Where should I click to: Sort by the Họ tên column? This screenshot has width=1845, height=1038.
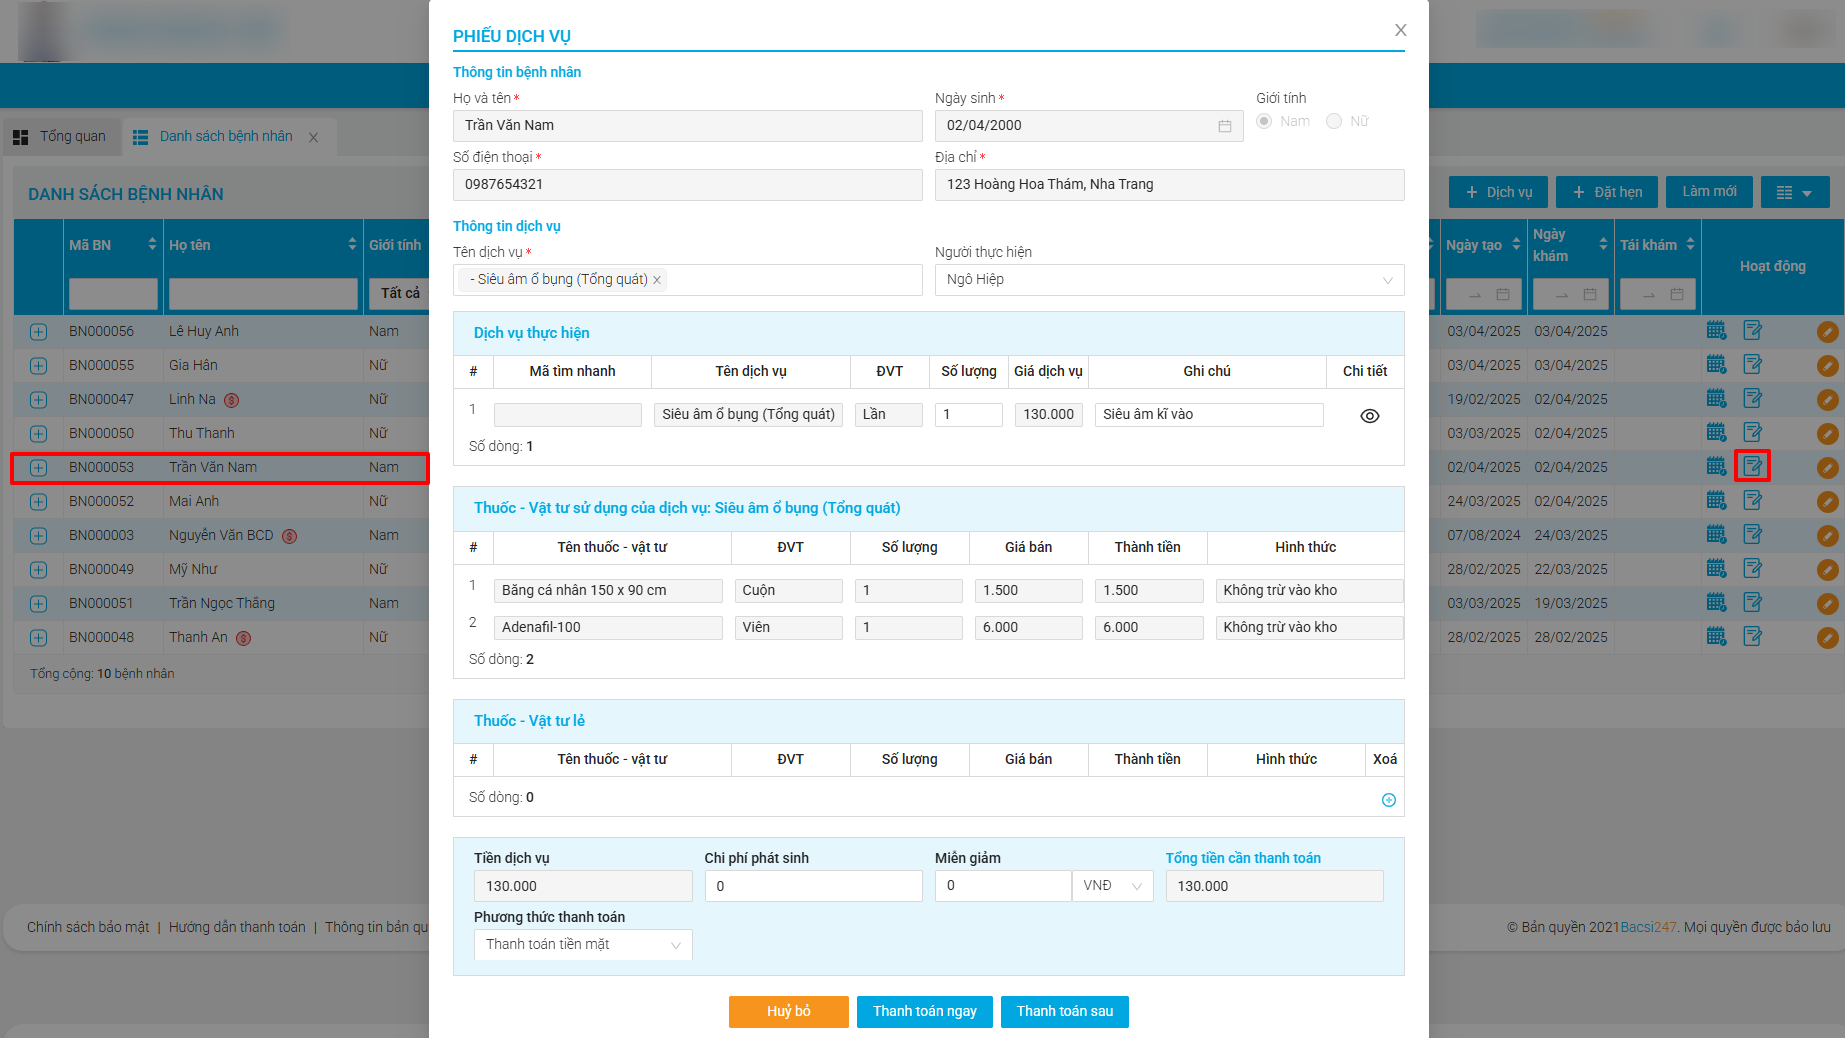352,245
